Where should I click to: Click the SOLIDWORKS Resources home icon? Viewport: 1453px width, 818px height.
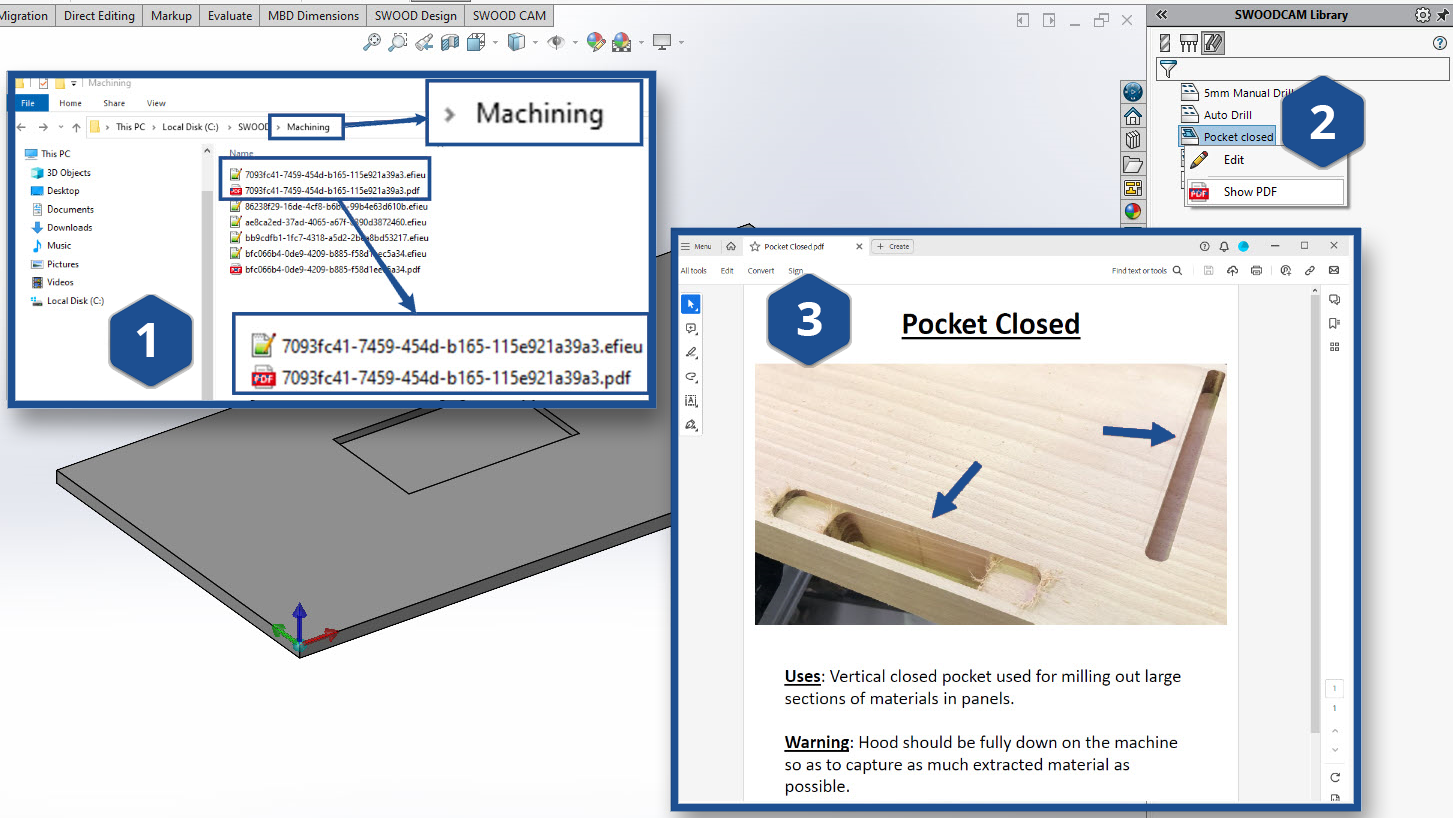[1133, 116]
